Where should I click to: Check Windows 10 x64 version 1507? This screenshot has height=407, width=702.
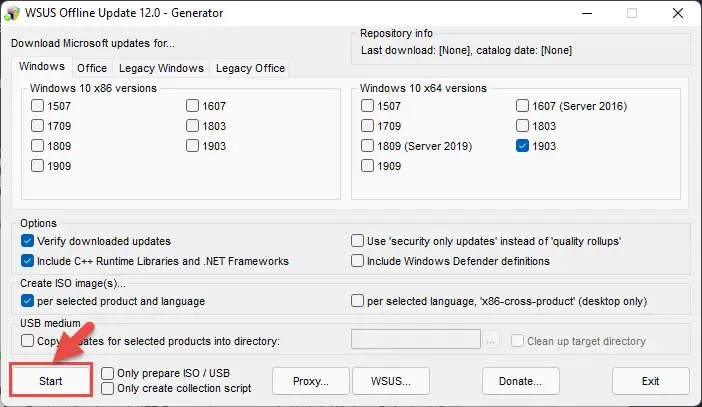(367, 106)
